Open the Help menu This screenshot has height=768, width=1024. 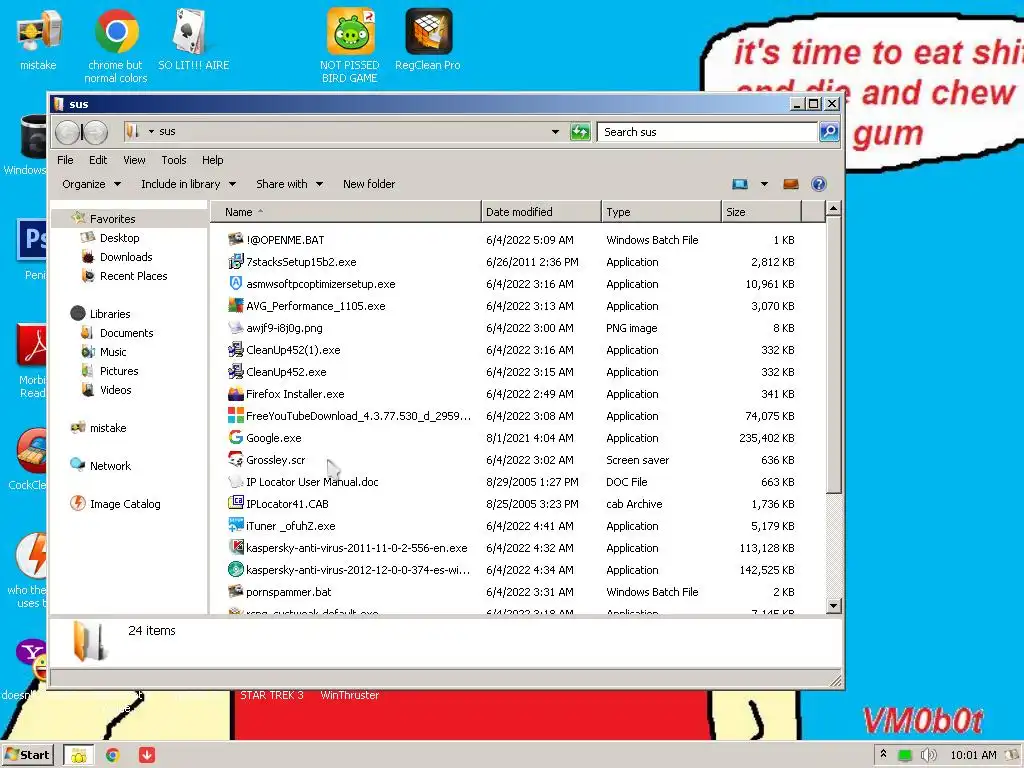(212, 160)
